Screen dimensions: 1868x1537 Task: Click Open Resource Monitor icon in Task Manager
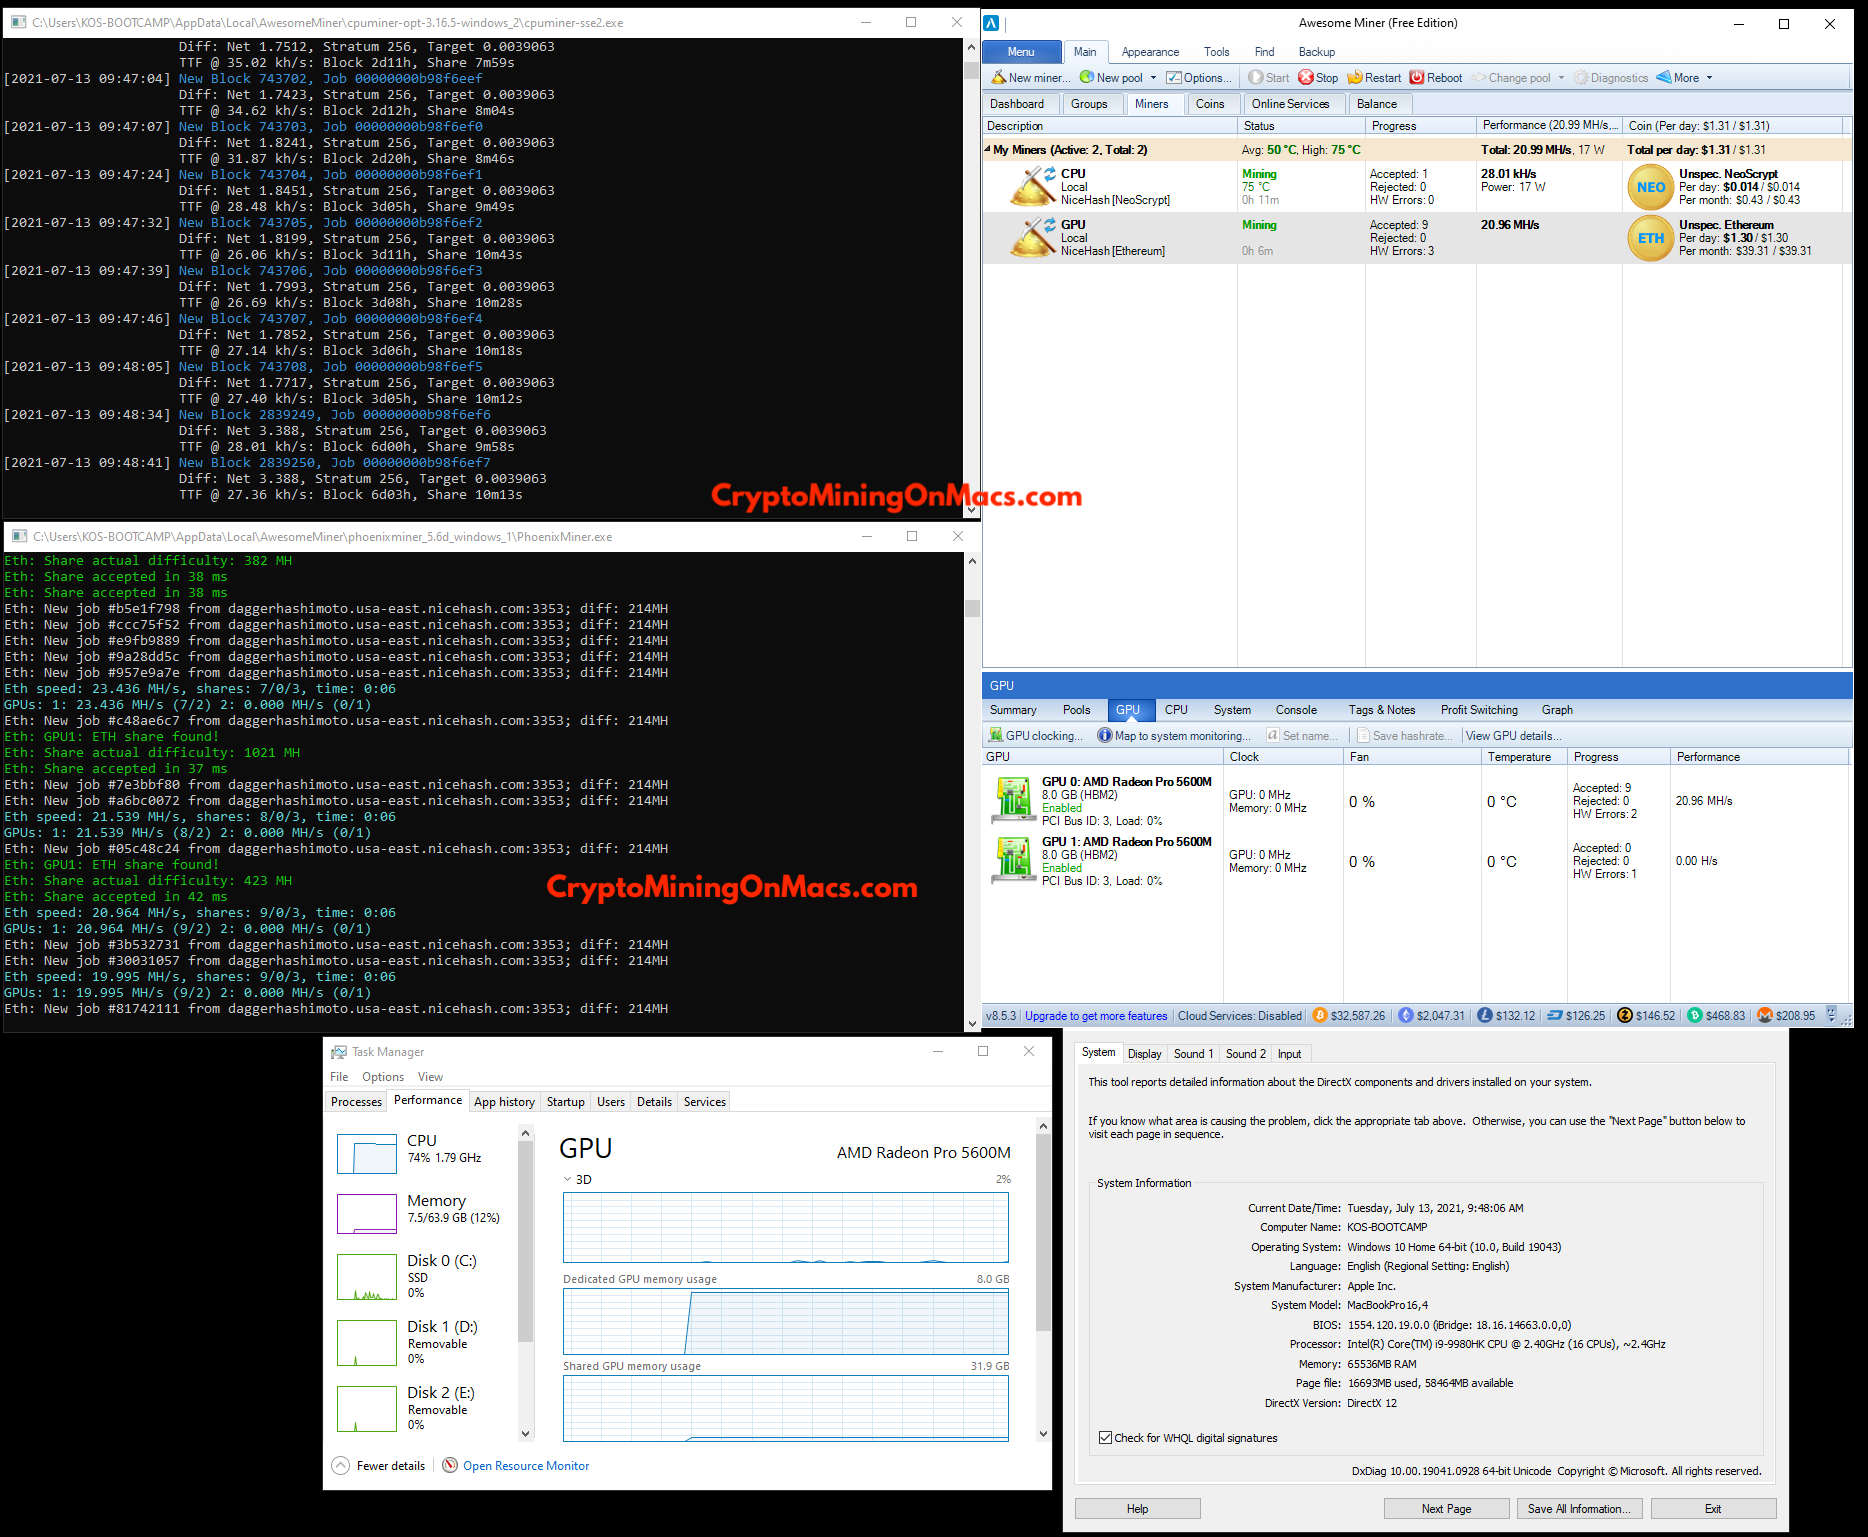coord(450,1465)
